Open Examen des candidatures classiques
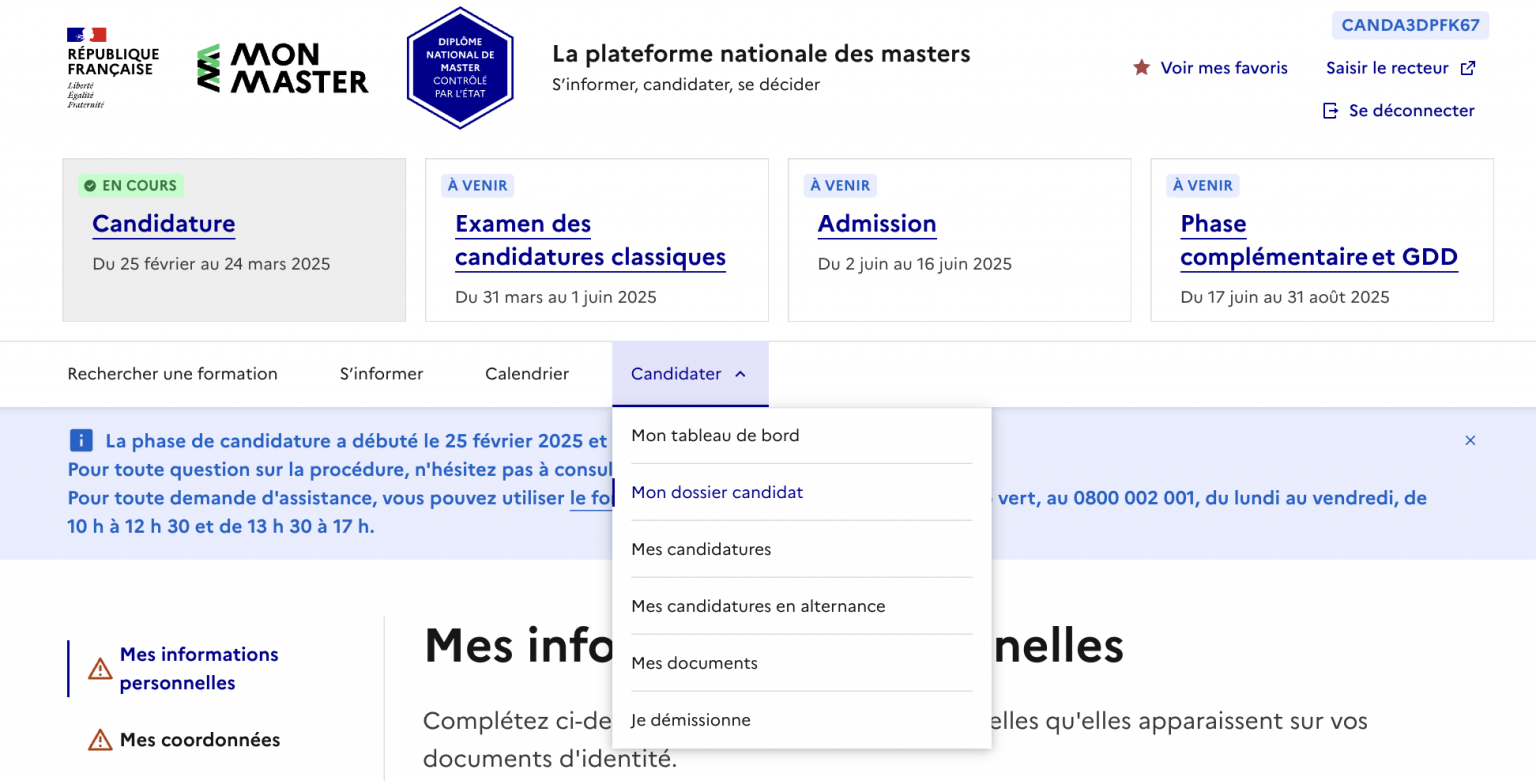This screenshot has width=1536, height=781. (x=590, y=240)
